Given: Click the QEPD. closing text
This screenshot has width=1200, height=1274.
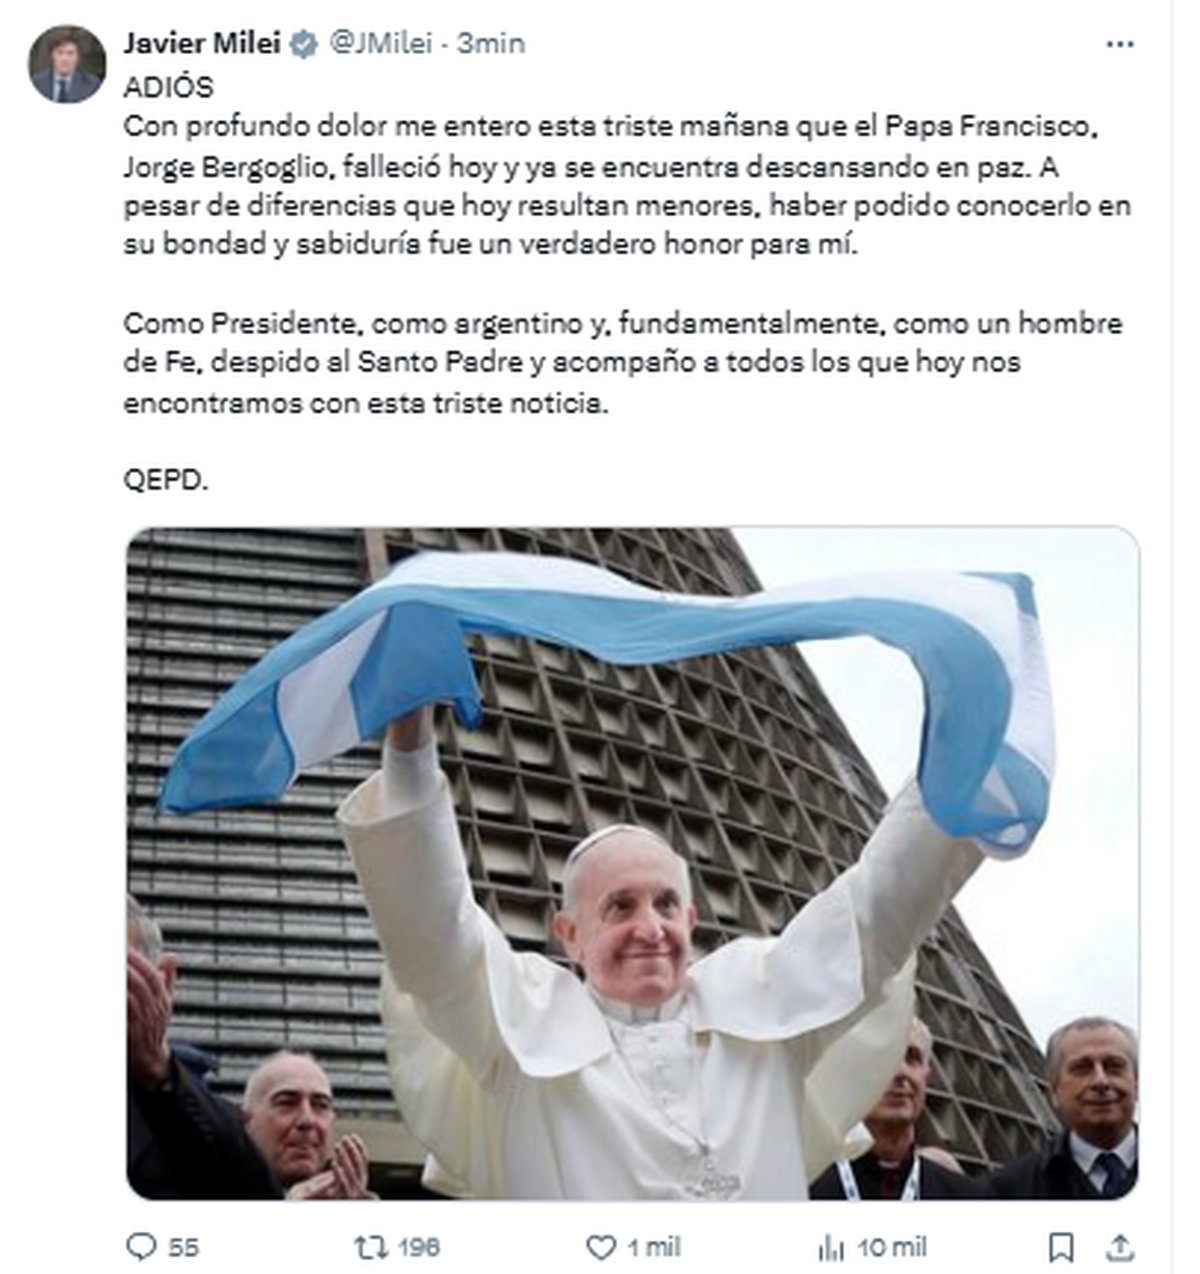Looking at the screenshot, I should pos(166,480).
